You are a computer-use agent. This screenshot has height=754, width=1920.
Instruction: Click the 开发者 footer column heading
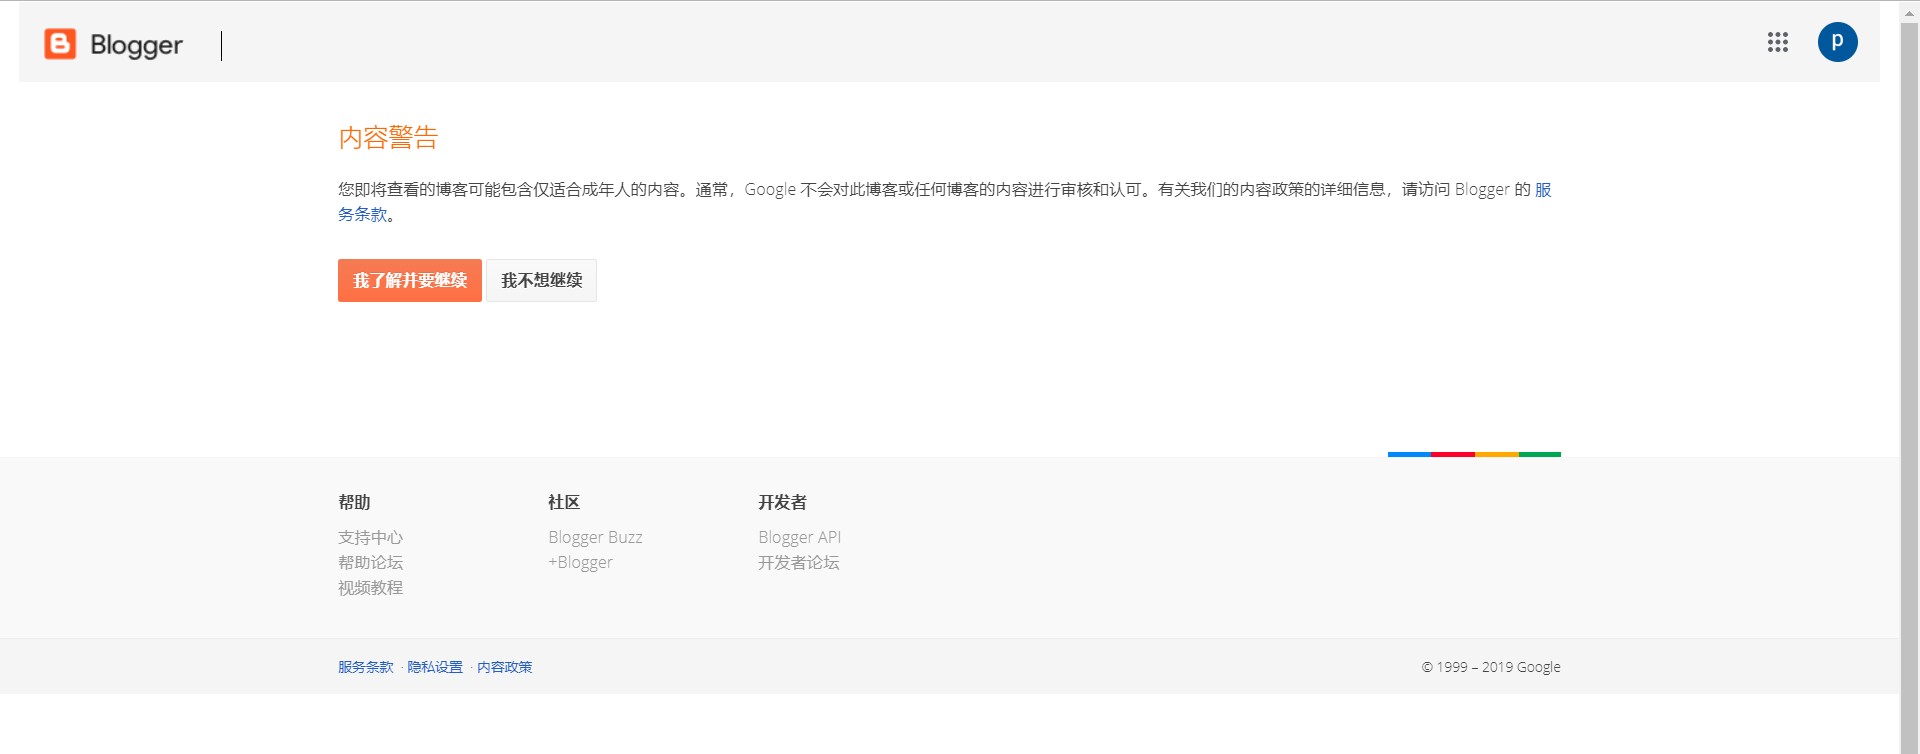[x=782, y=502]
